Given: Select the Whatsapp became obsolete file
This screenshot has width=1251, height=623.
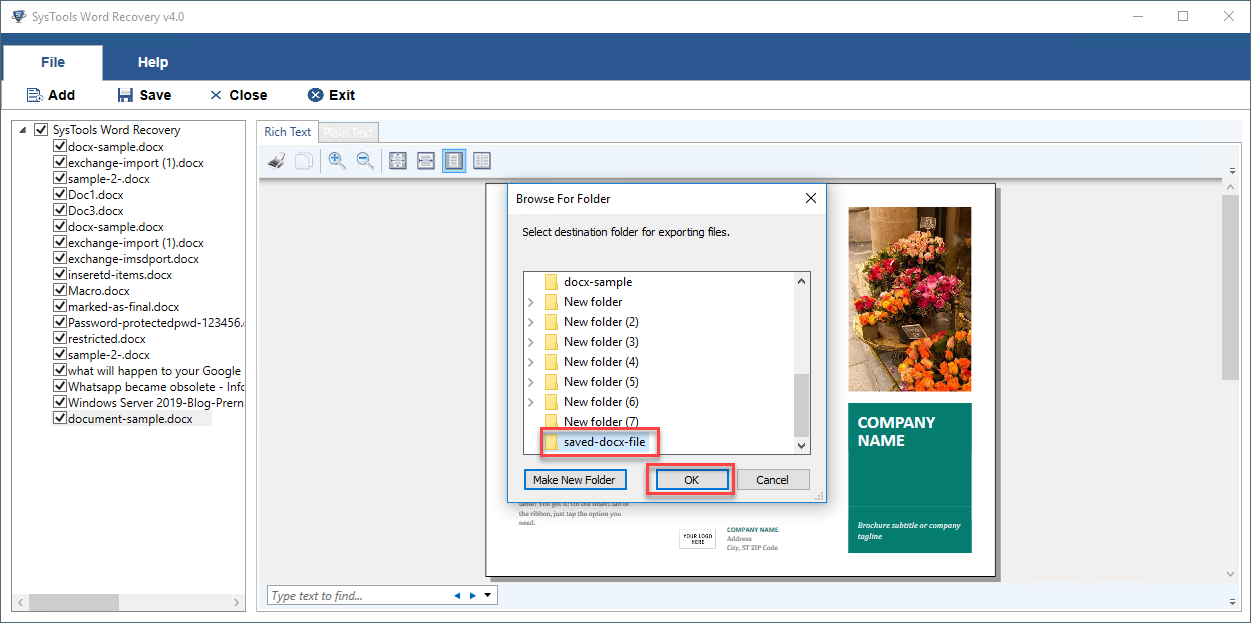Looking at the screenshot, I should [156, 386].
